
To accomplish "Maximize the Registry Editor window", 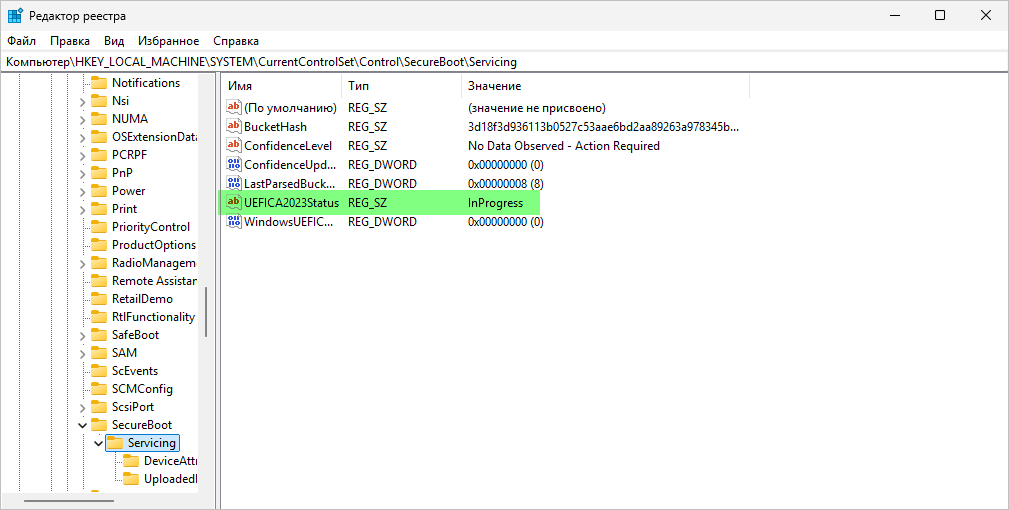I will coord(940,15).
